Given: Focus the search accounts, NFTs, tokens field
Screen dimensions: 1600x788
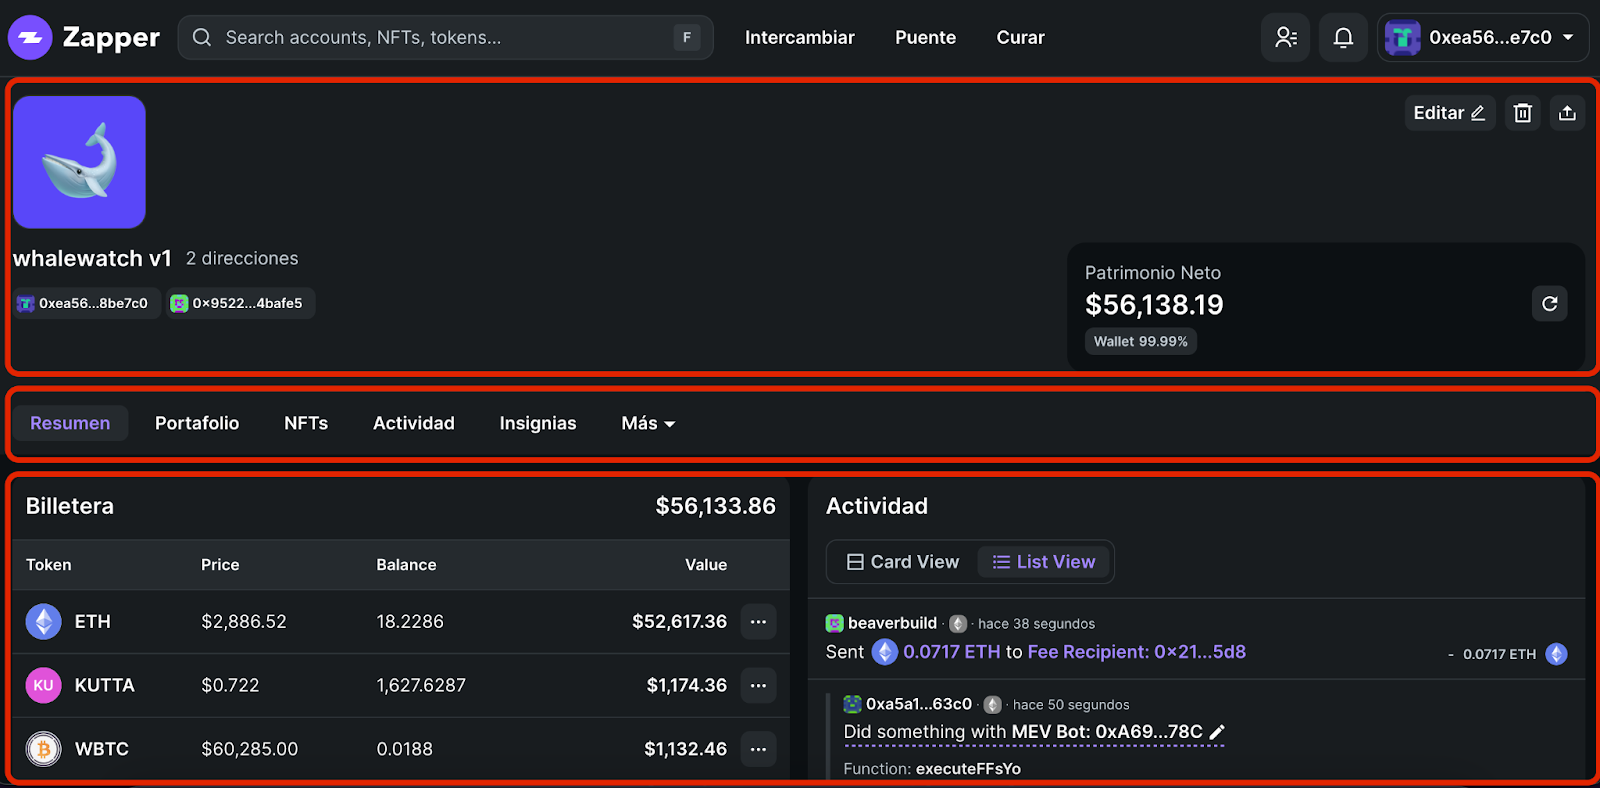Looking at the screenshot, I should click(445, 37).
